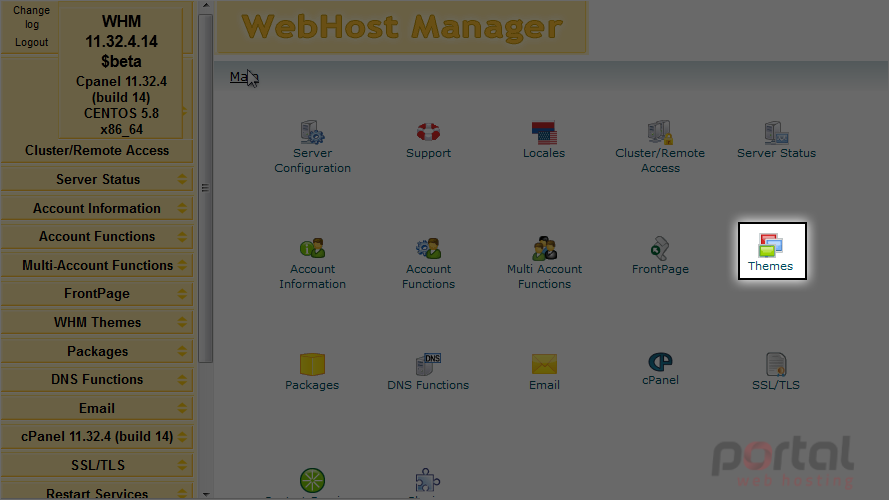
Task: Select Server Status sidebar menu
Action: pos(97,179)
